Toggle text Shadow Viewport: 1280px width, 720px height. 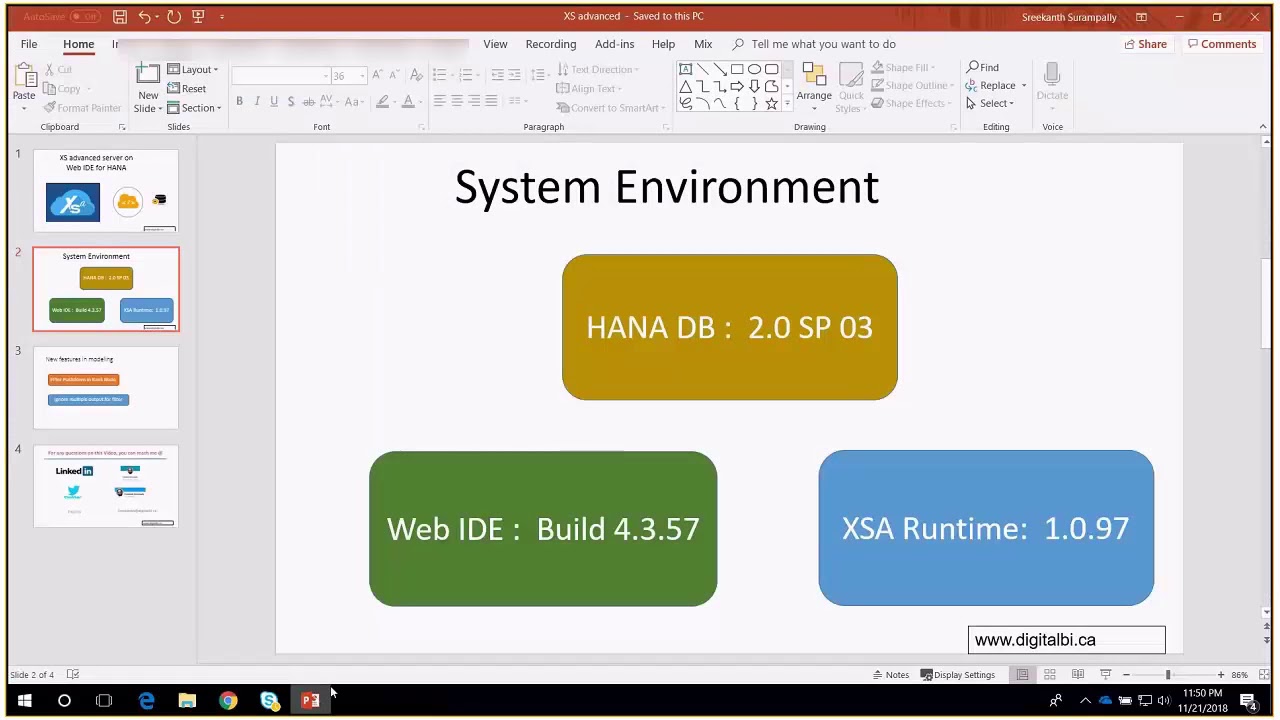click(x=290, y=101)
